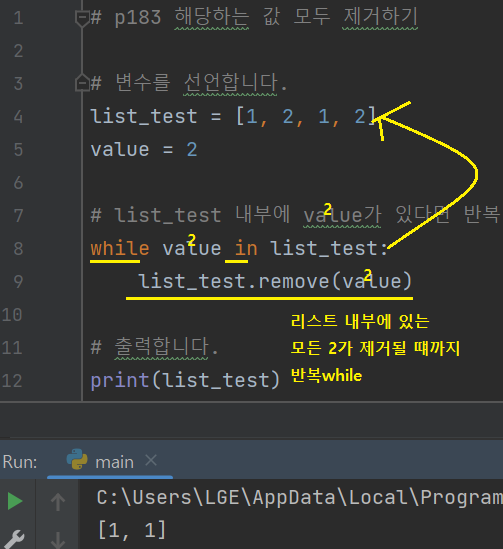Click line number 12 in gutter
The width and height of the screenshot is (503, 549).
[x=12, y=381]
